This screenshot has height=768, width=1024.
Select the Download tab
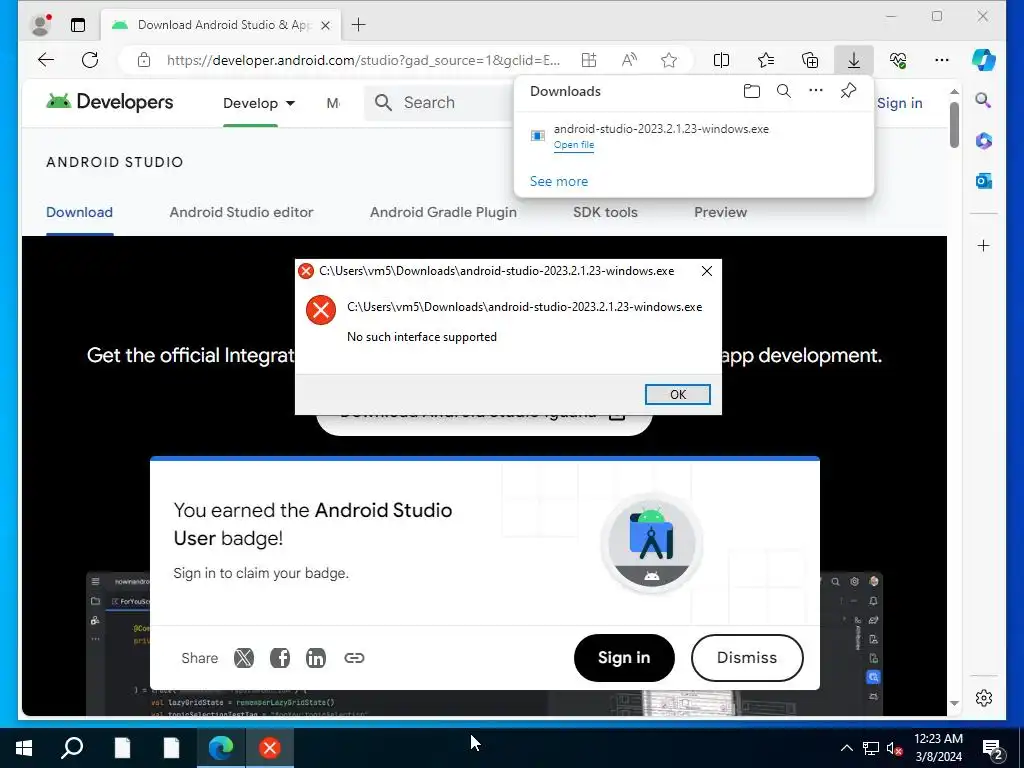pyautogui.click(x=79, y=212)
